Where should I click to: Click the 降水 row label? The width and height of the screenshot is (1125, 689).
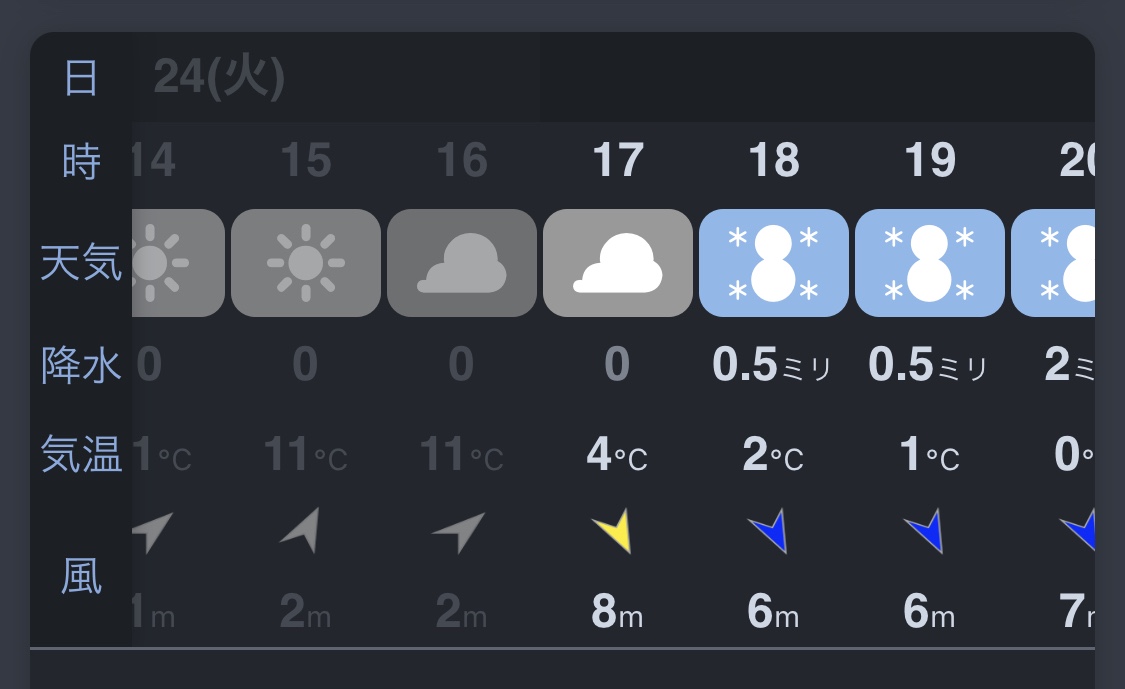click(81, 366)
